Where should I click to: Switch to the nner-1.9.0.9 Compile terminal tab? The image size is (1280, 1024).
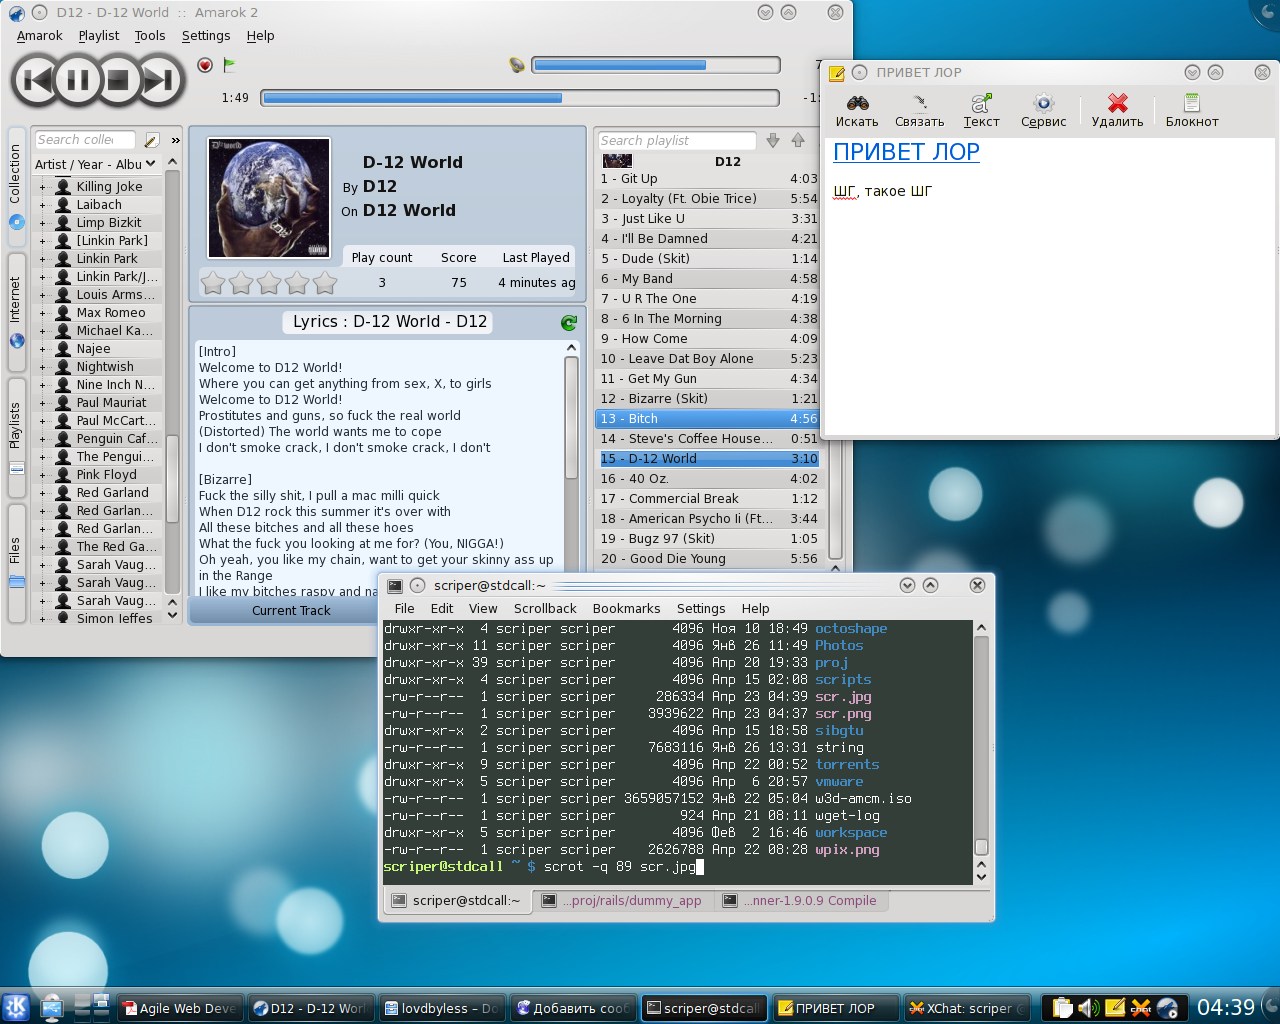[x=803, y=901]
